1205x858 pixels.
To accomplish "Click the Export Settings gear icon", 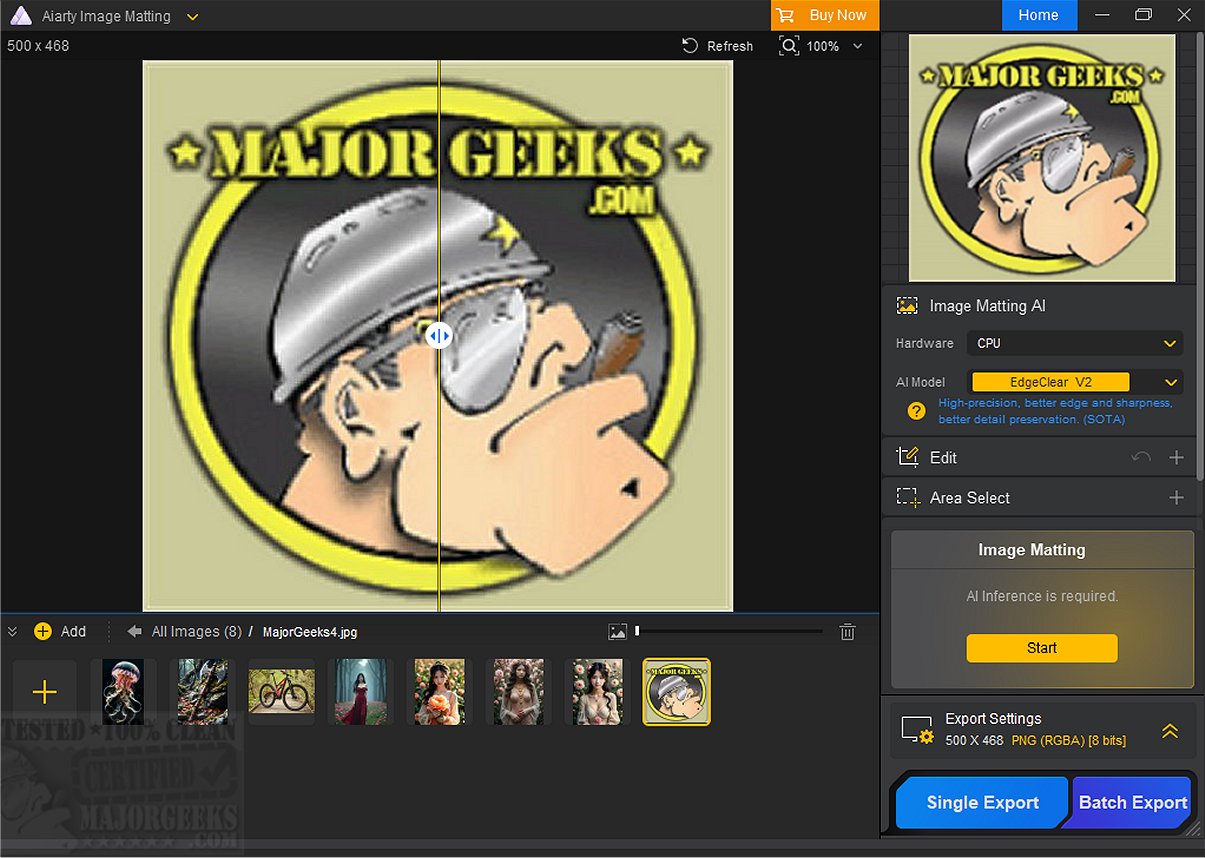I will (917, 730).
